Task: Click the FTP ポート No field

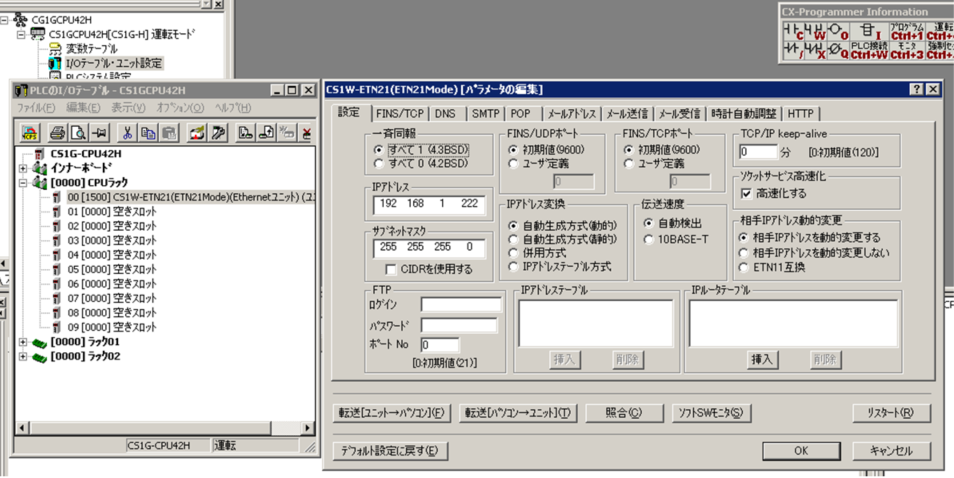Action: [x=440, y=345]
